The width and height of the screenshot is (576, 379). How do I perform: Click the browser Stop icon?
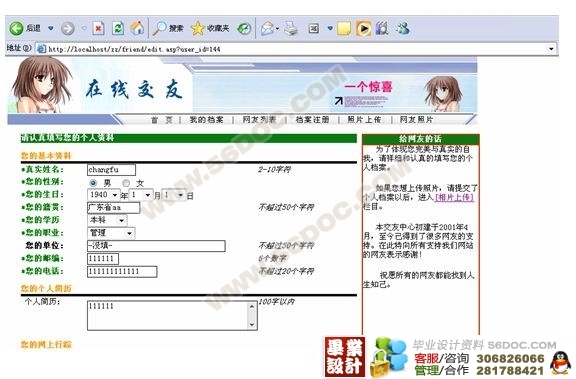click(x=98, y=28)
